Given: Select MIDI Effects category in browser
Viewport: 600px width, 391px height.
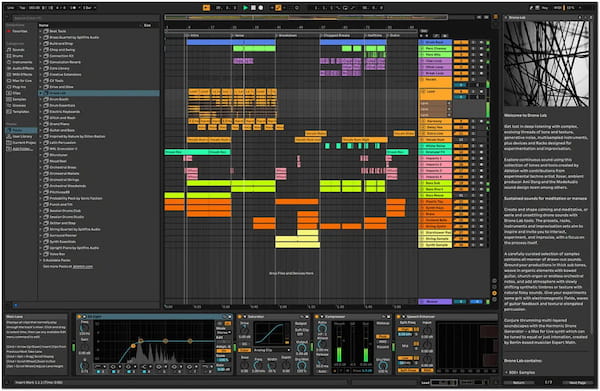Looking at the screenshot, I should click(22, 75).
